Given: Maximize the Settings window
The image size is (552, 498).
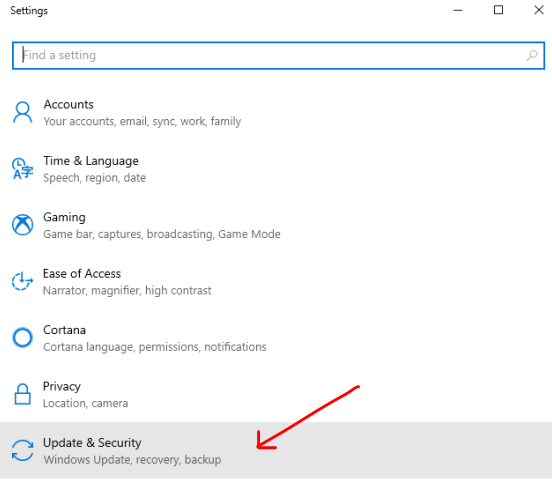Looking at the screenshot, I should click(498, 10).
